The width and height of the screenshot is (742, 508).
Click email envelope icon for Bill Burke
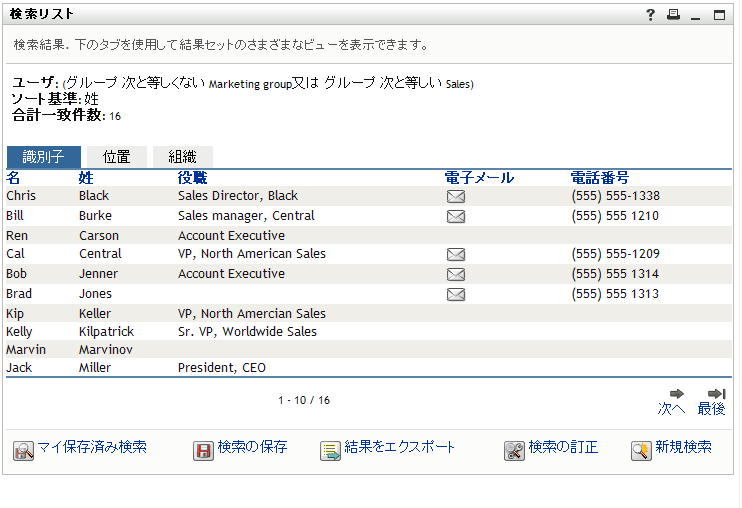[x=456, y=216]
